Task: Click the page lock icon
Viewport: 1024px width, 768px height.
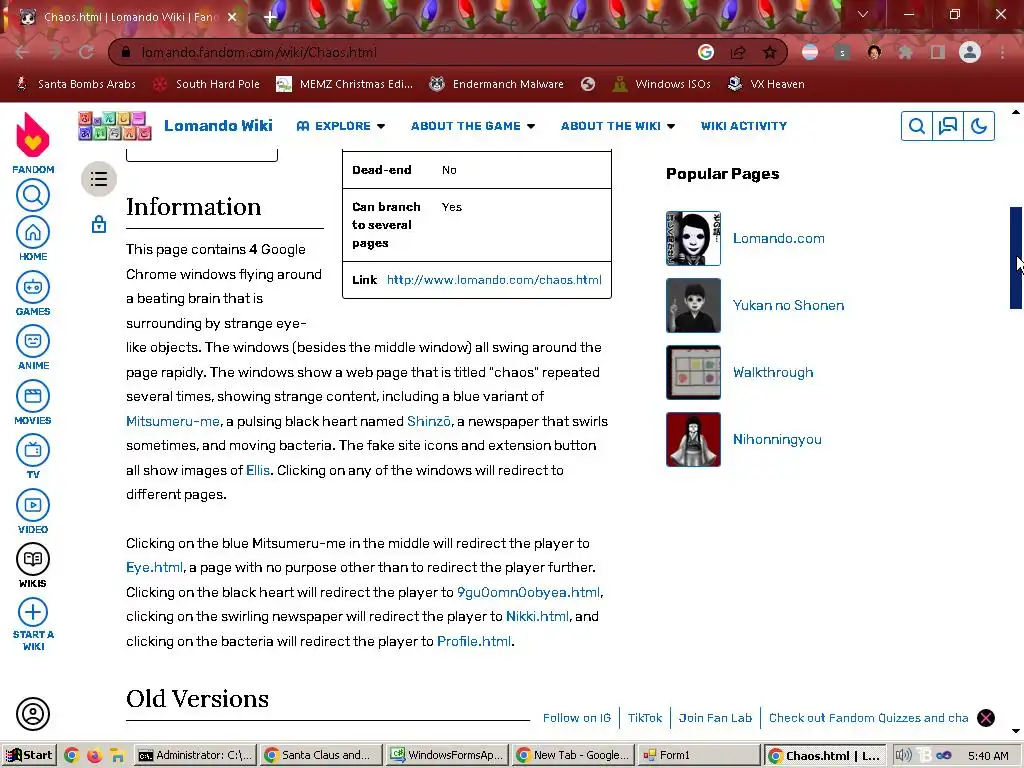Action: 99,225
